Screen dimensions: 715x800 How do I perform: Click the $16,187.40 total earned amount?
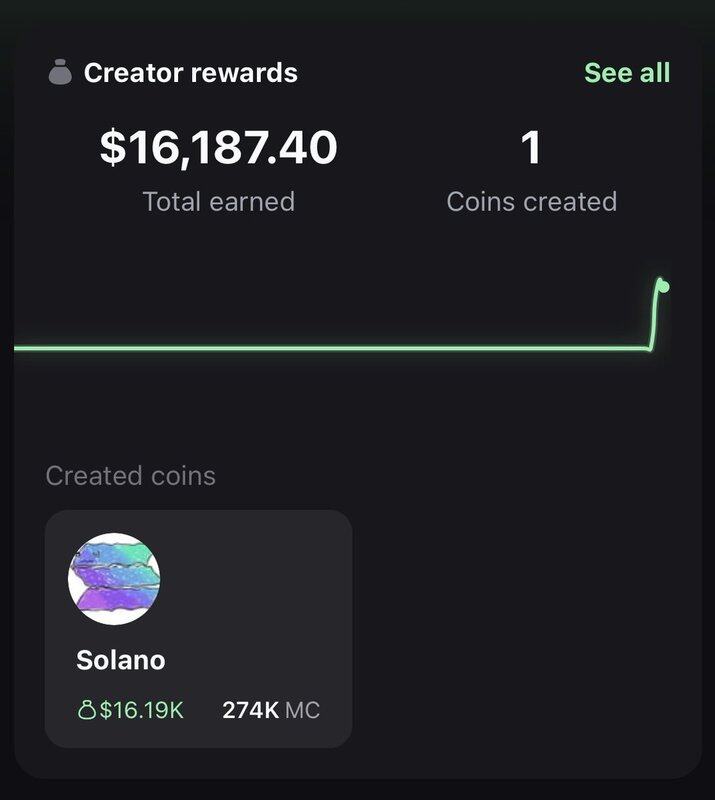coord(219,148)
